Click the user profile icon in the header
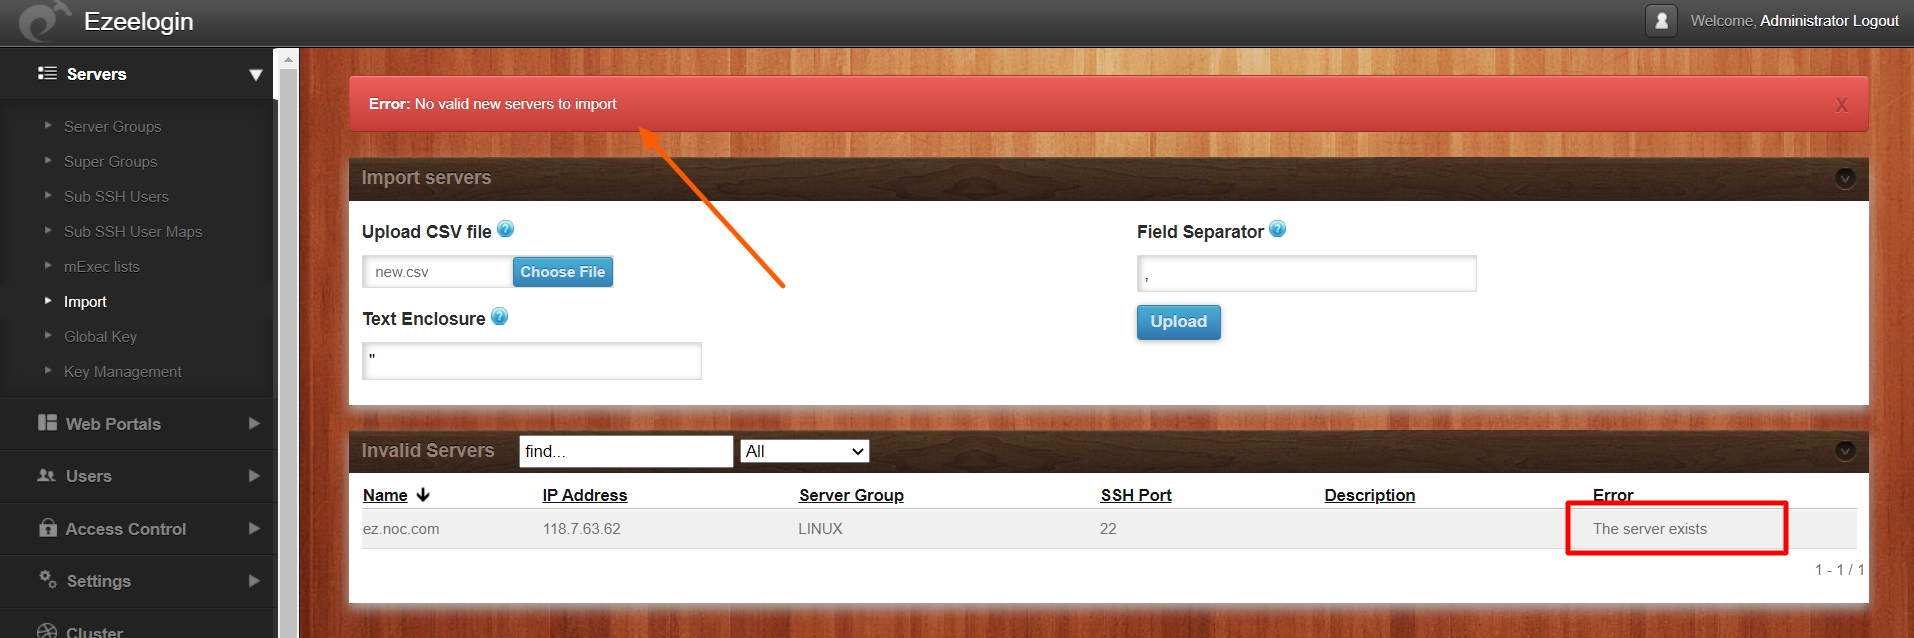Viewport: 1914px width, 638px height. (x=1661, y=20)
